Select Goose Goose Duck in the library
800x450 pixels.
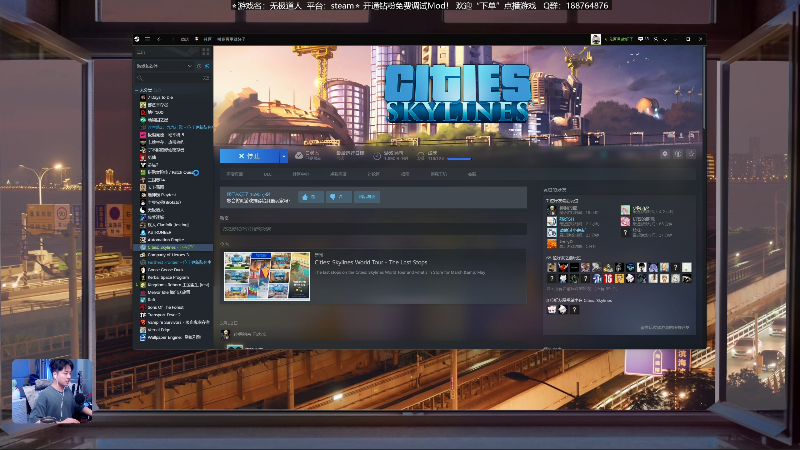click(x=161, y=270)
